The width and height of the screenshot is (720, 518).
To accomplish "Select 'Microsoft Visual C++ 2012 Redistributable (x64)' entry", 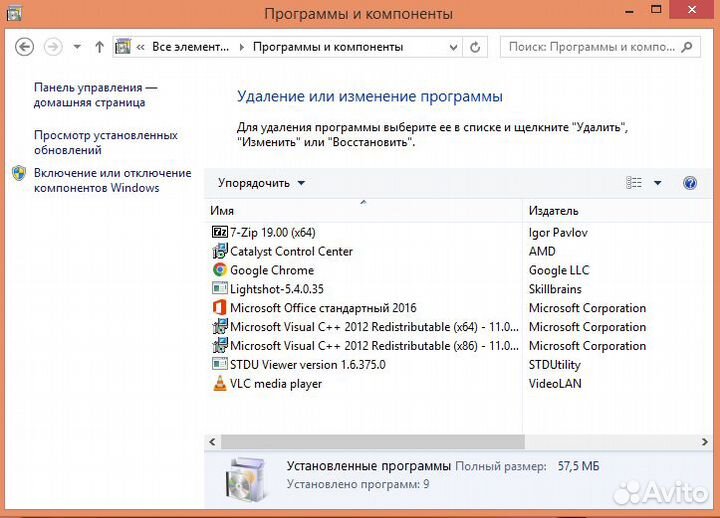I will 374,327.
